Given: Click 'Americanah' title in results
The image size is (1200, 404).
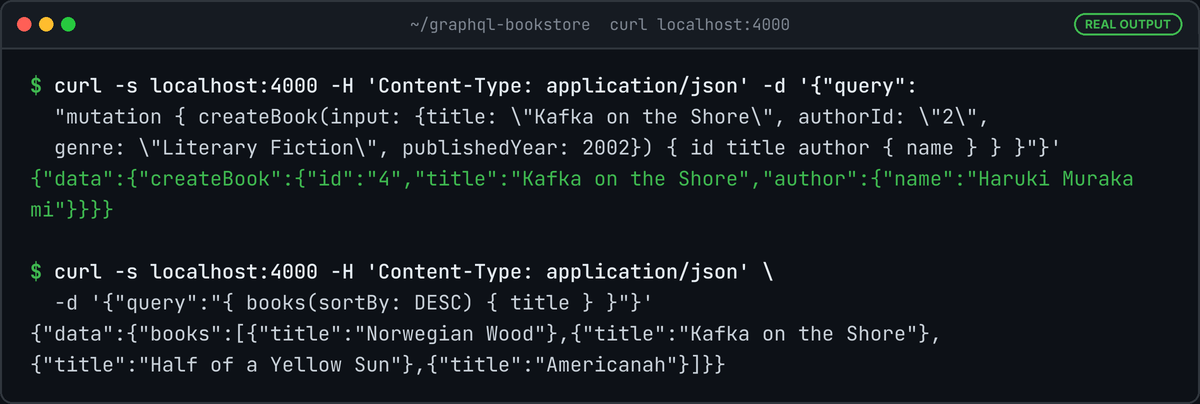Looking at the screenshot, I should (619, 365).
